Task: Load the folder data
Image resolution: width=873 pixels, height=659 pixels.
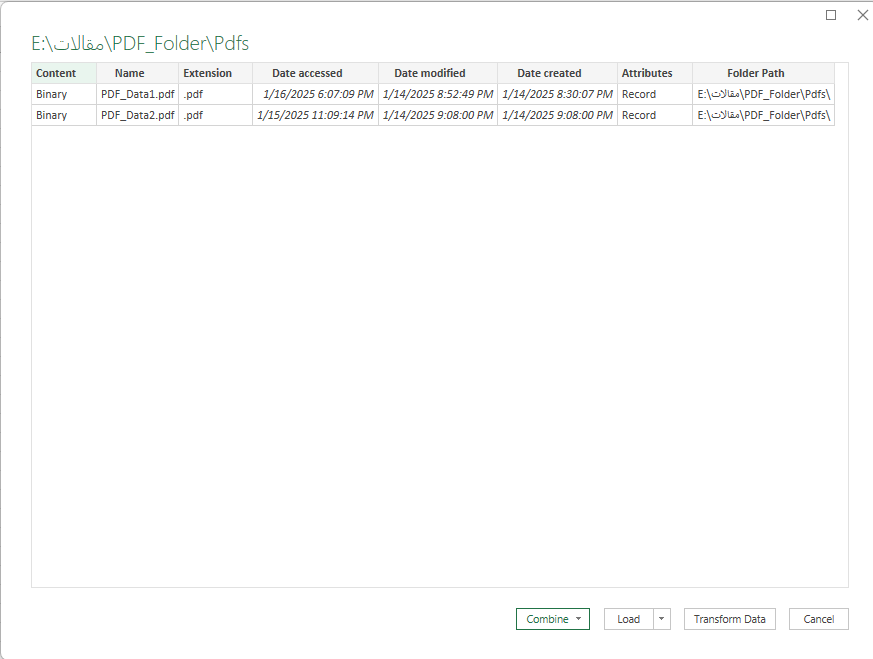Action: (x=629, y=619)
